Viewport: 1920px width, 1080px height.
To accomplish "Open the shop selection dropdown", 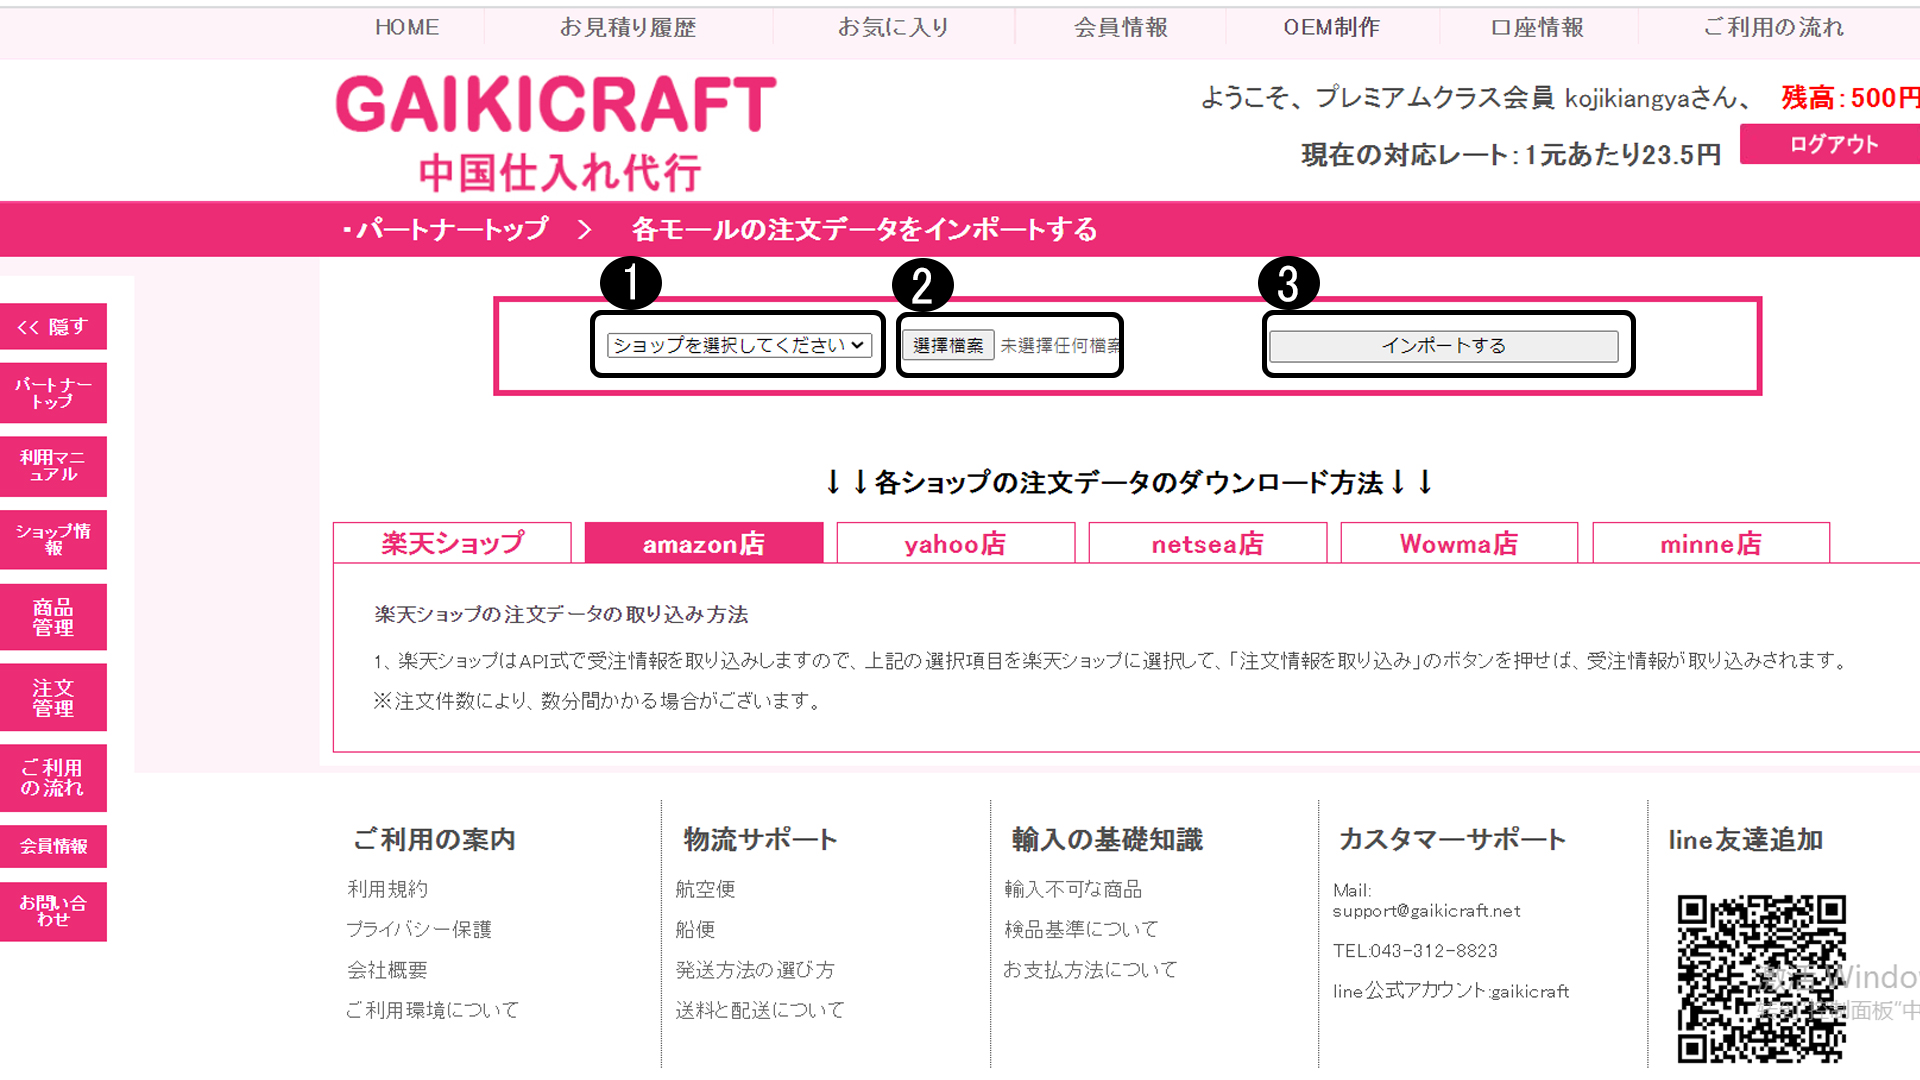I will 739,345.
